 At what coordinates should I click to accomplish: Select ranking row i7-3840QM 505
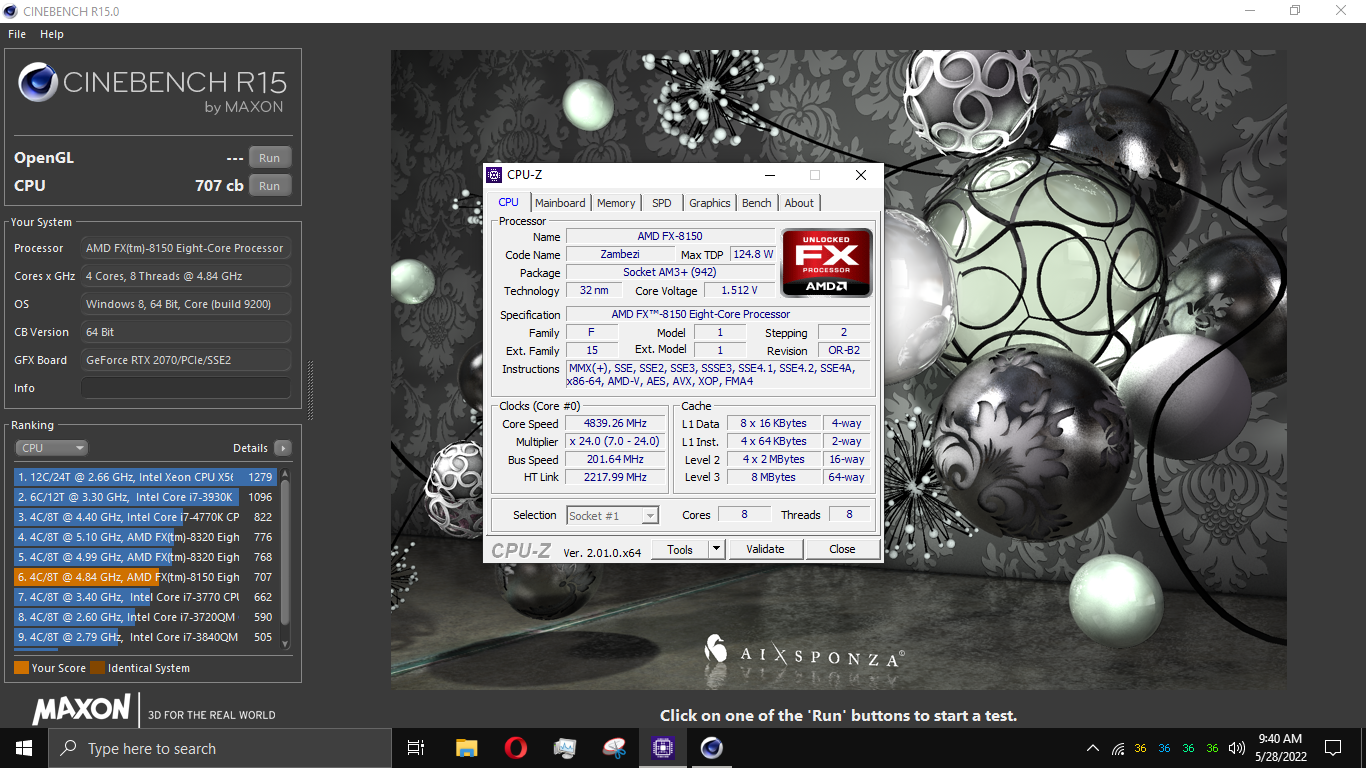(x=145, y=637)
